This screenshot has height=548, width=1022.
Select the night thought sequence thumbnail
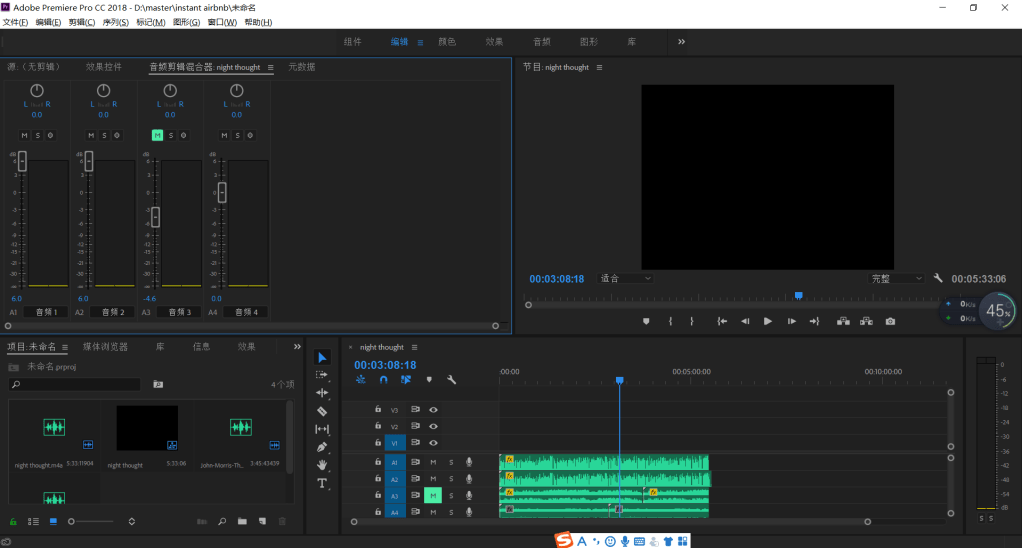click(147, 428)
